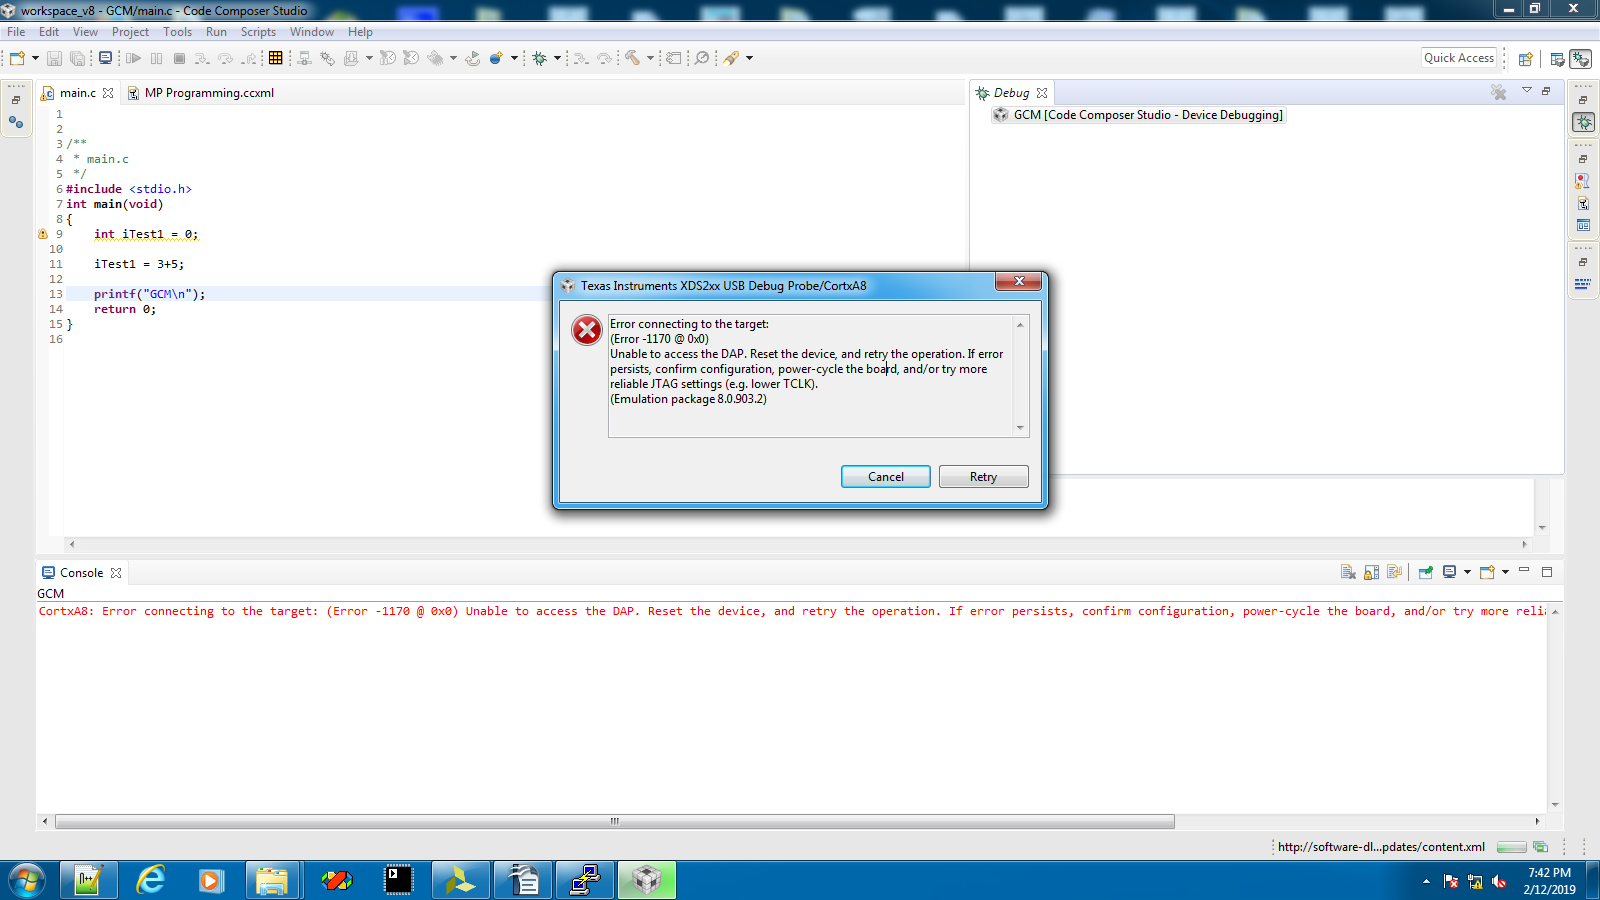The height and width of the screenshot is (900, 1600).
Task: Open the New file dropdown arrow
Action: 35,58
